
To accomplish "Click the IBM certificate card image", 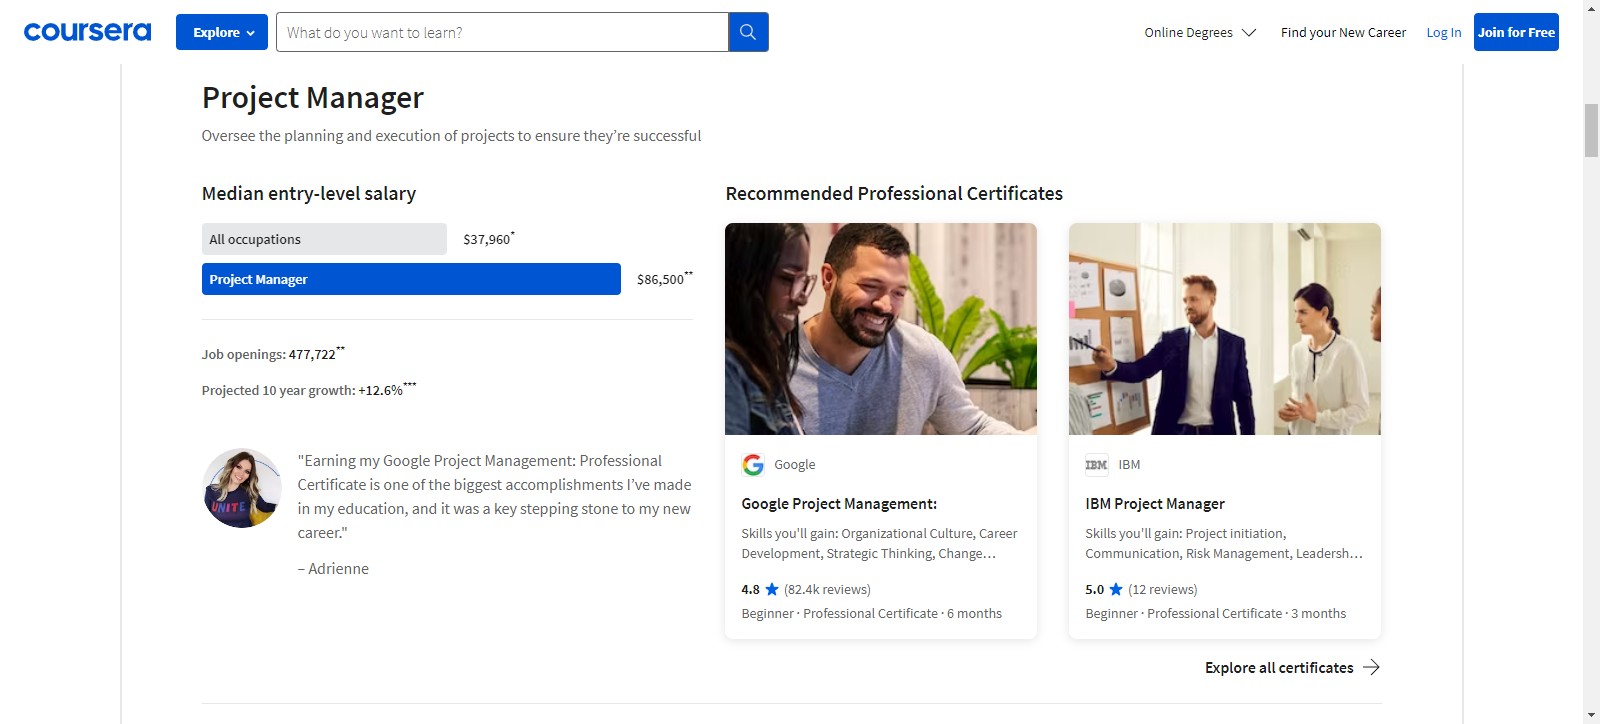I will pos(1225,329).
